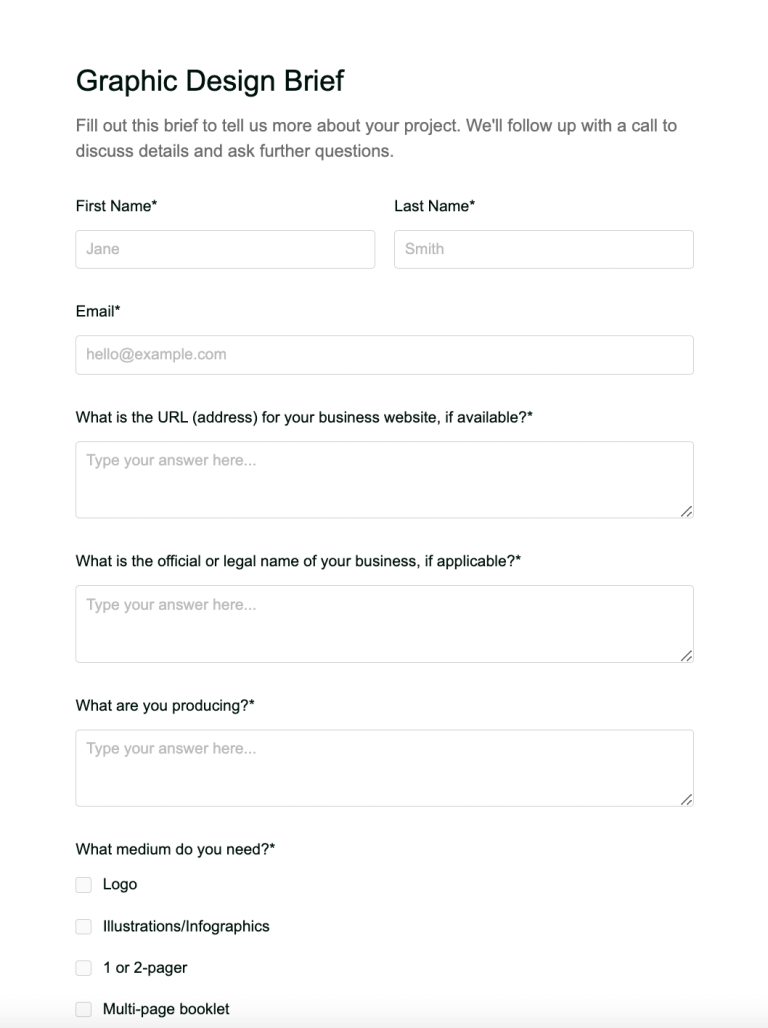
Task: Click the Email input field
Action: [x=384, y=354]
